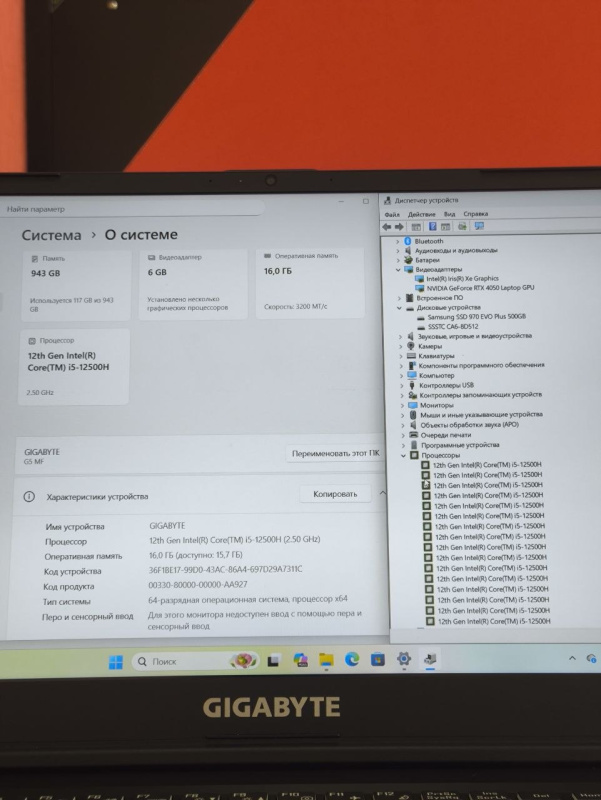Viewport: 601px width, 800px height.
Task: Select Intel(R) Iris(R) Xe Graphics device
Action: [462, 279]
